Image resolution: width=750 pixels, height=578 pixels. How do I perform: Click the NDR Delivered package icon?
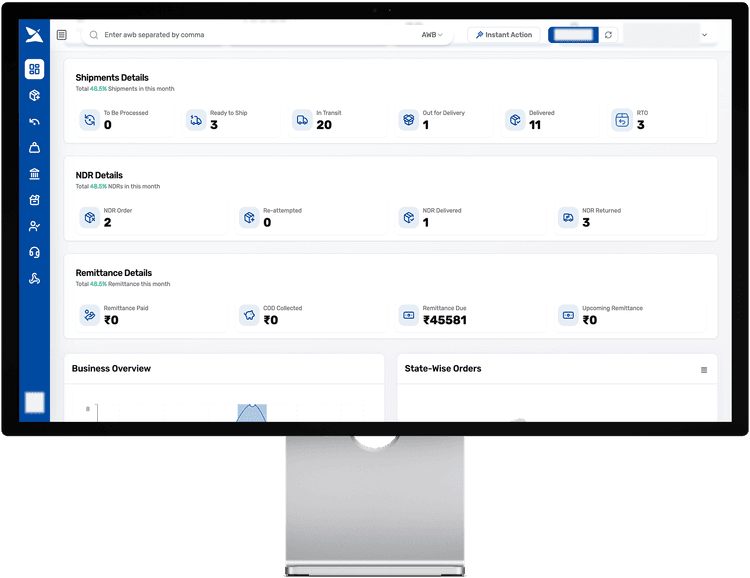[408, 217]
